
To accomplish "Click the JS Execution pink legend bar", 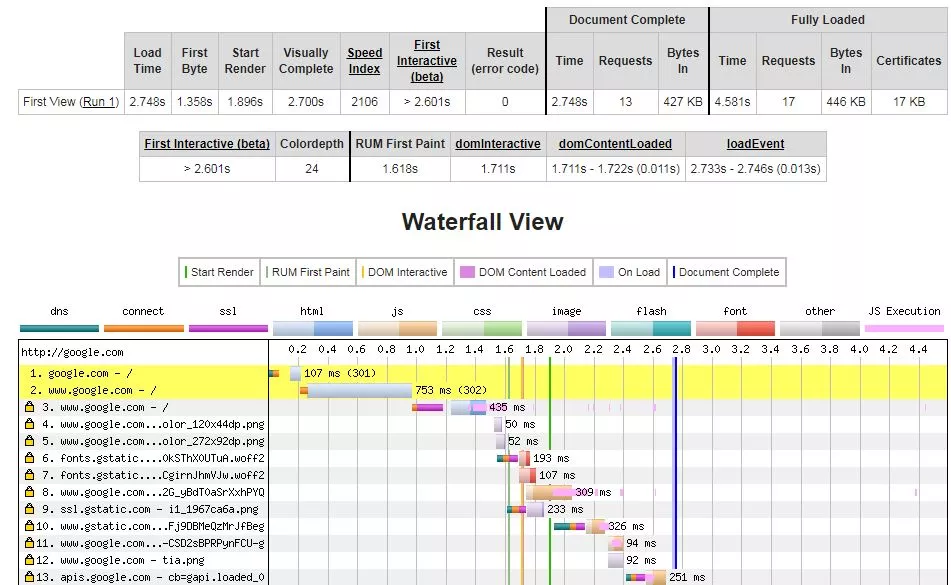I will pos(904,328).
